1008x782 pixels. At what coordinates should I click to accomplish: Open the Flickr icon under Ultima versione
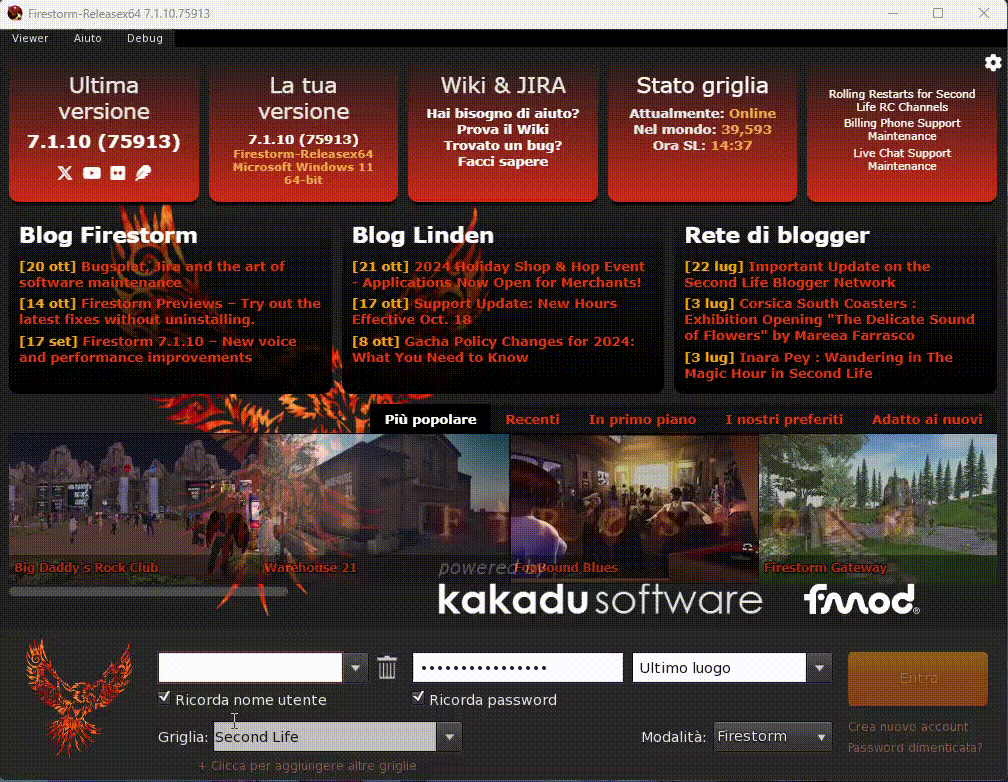118,173
